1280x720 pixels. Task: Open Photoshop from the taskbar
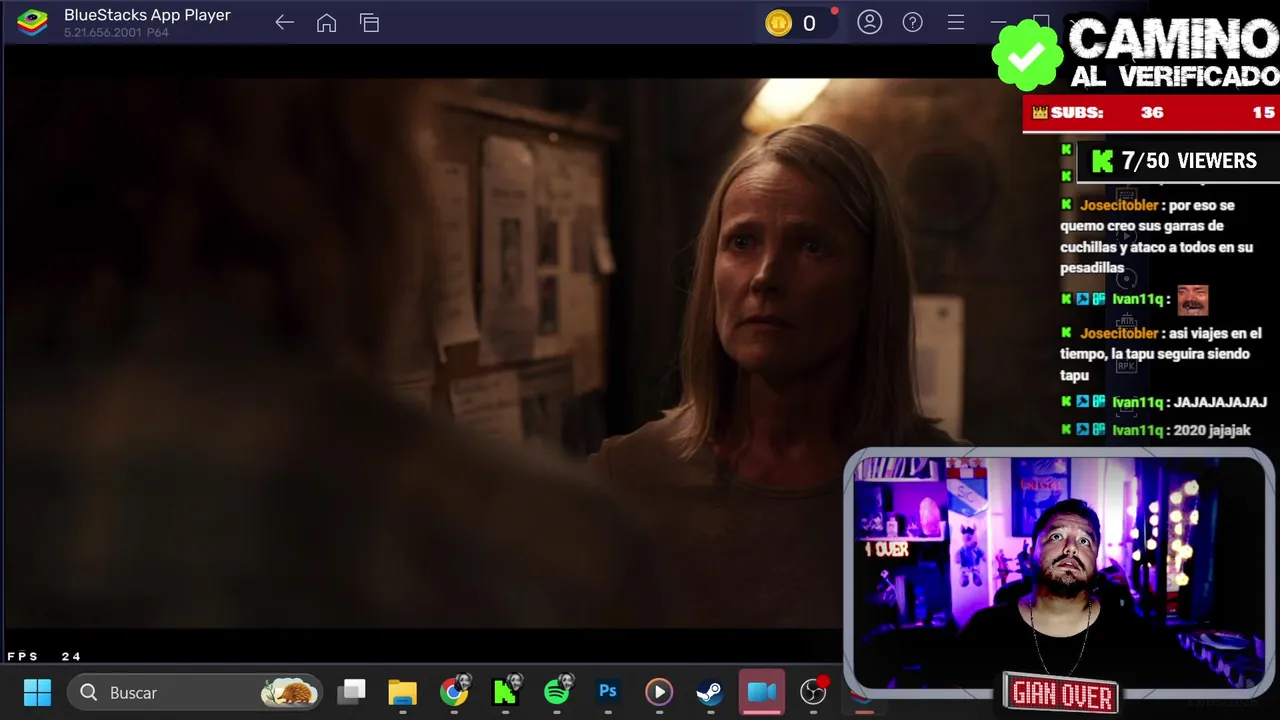(x=608, y=691)
